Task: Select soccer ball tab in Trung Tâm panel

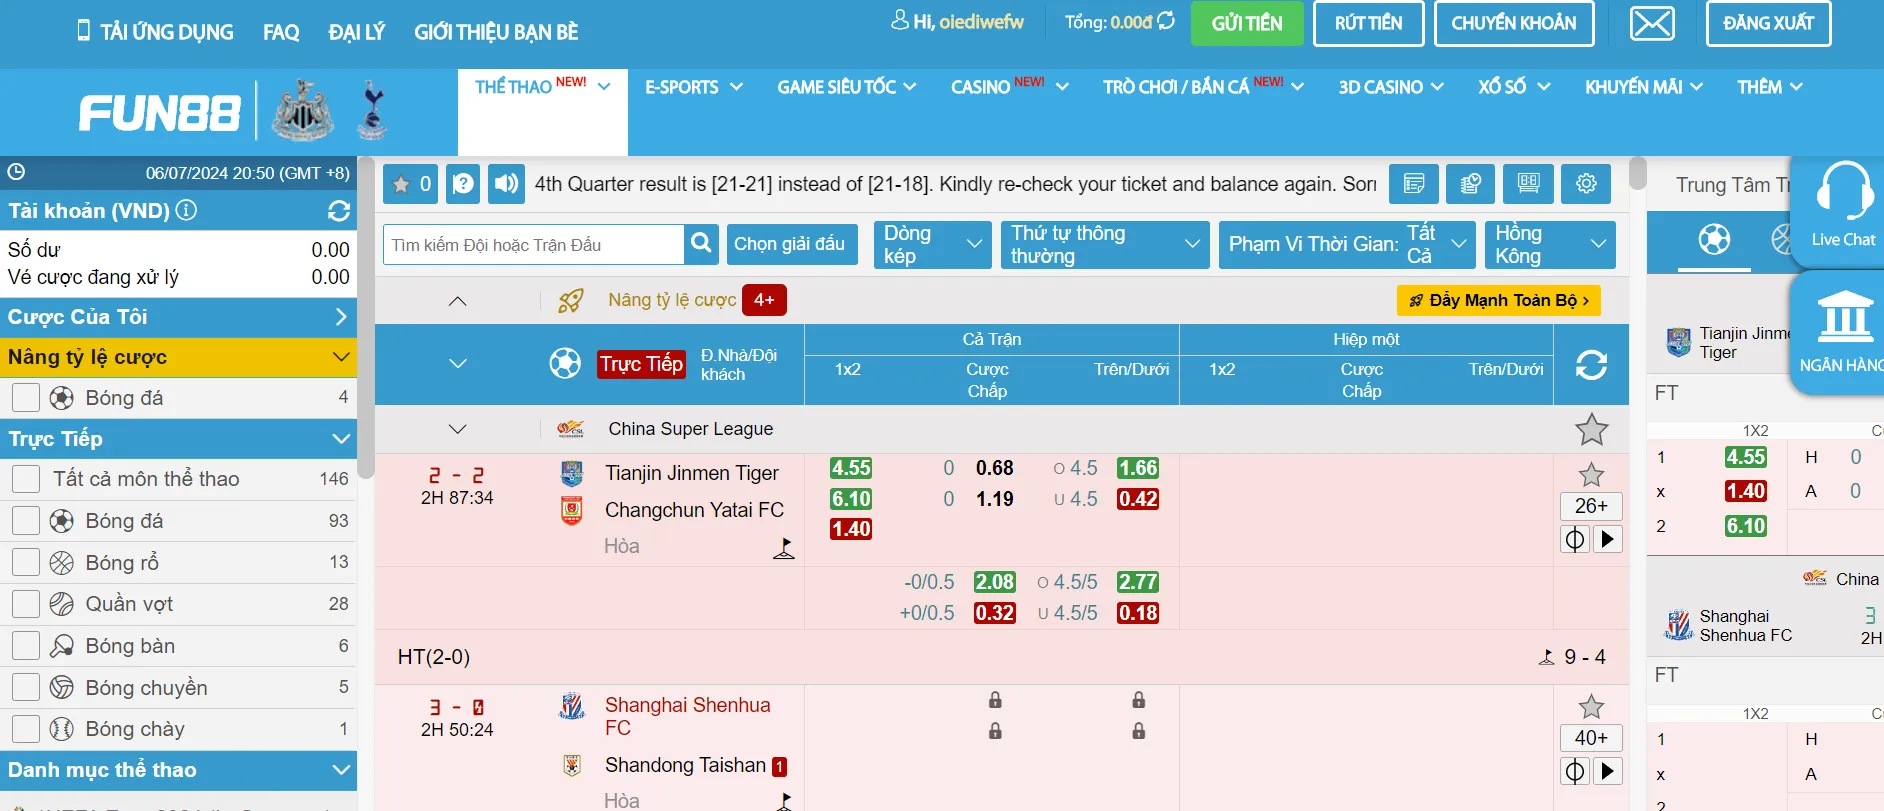Action: coord(1714,240)
